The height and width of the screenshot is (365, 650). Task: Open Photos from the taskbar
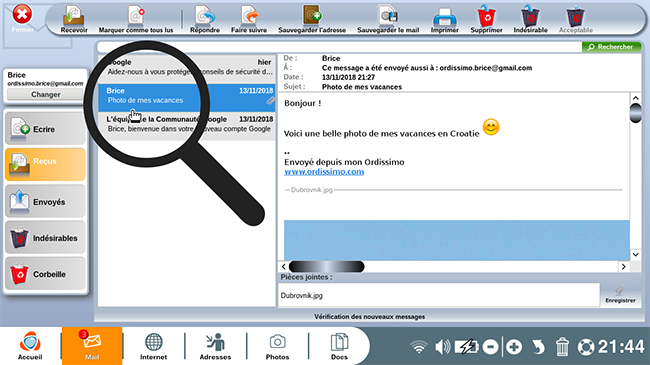click(x=277, y=346)
